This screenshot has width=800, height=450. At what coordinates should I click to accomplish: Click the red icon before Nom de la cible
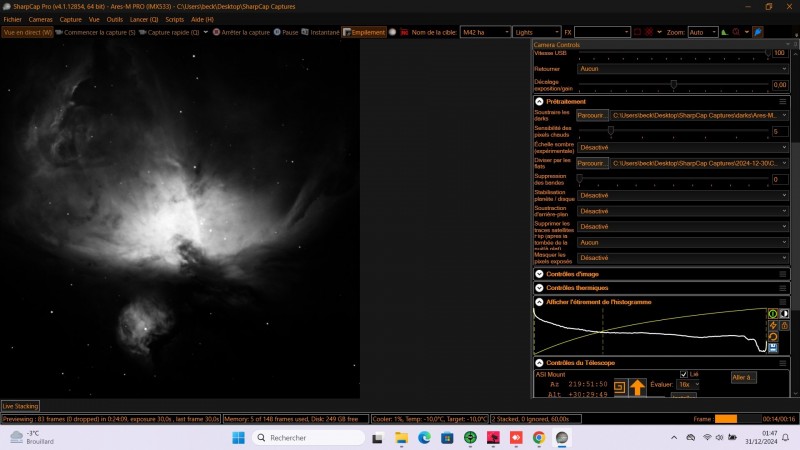pos(404,32)
